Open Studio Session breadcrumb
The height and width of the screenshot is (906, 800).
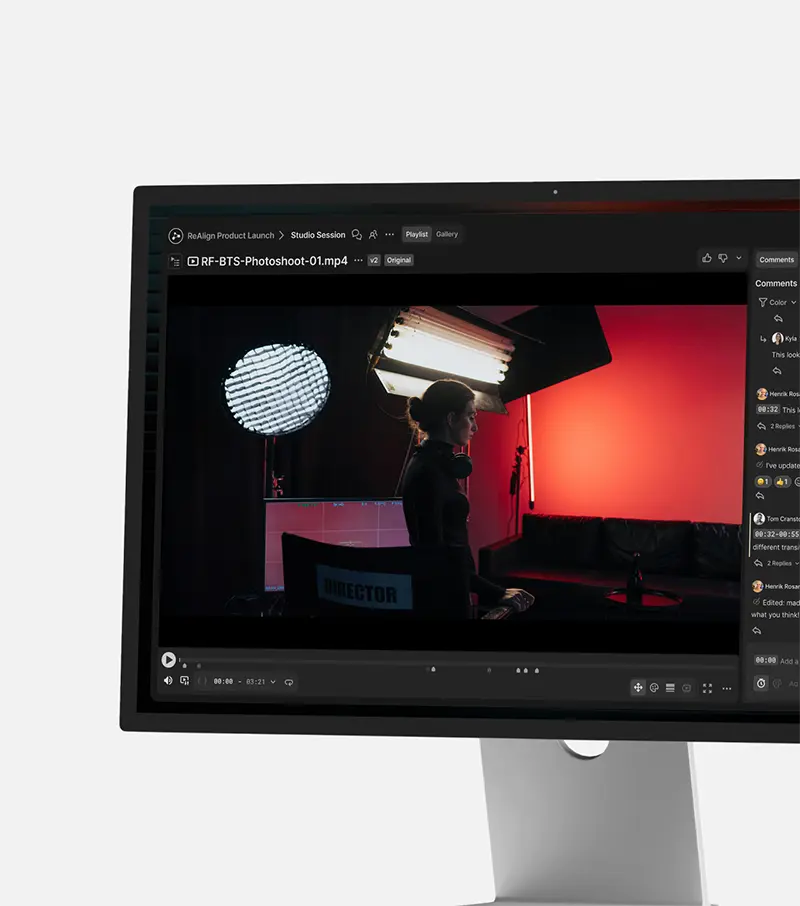(318, 235)
